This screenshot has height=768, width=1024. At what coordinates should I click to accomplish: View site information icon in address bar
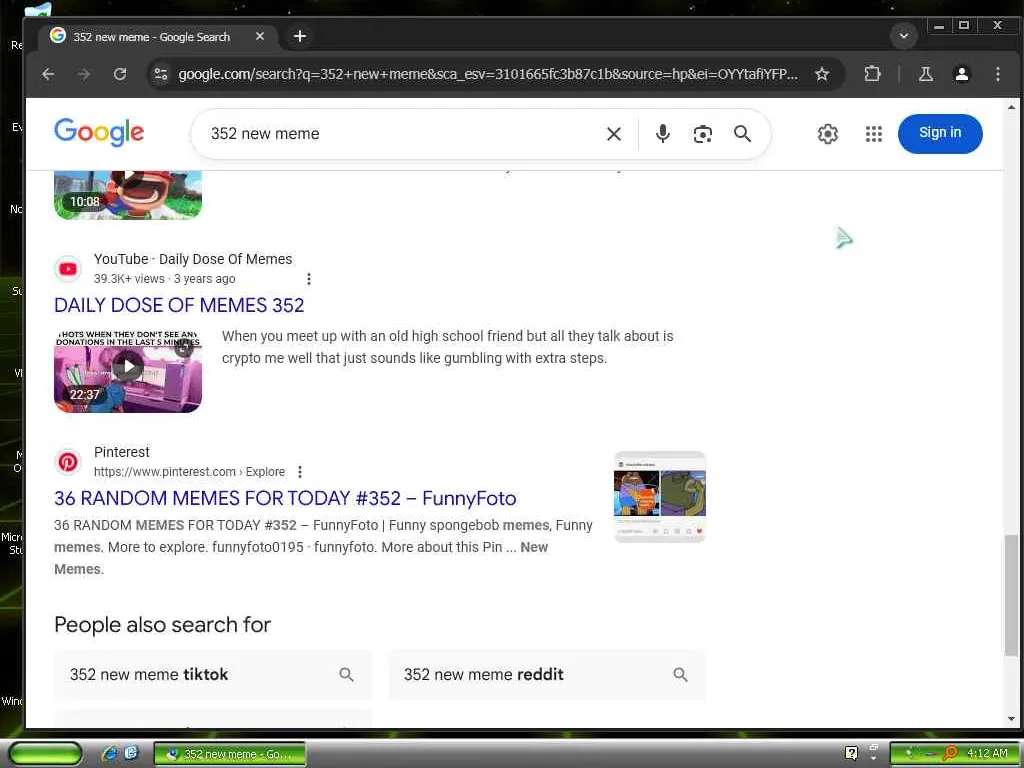click(x=161, y=74)
